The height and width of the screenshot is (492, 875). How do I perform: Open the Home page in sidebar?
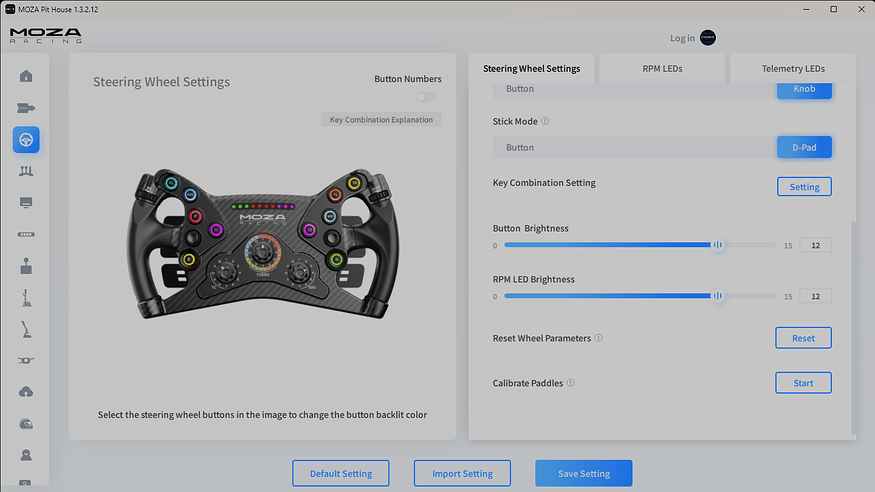(26, 76)
